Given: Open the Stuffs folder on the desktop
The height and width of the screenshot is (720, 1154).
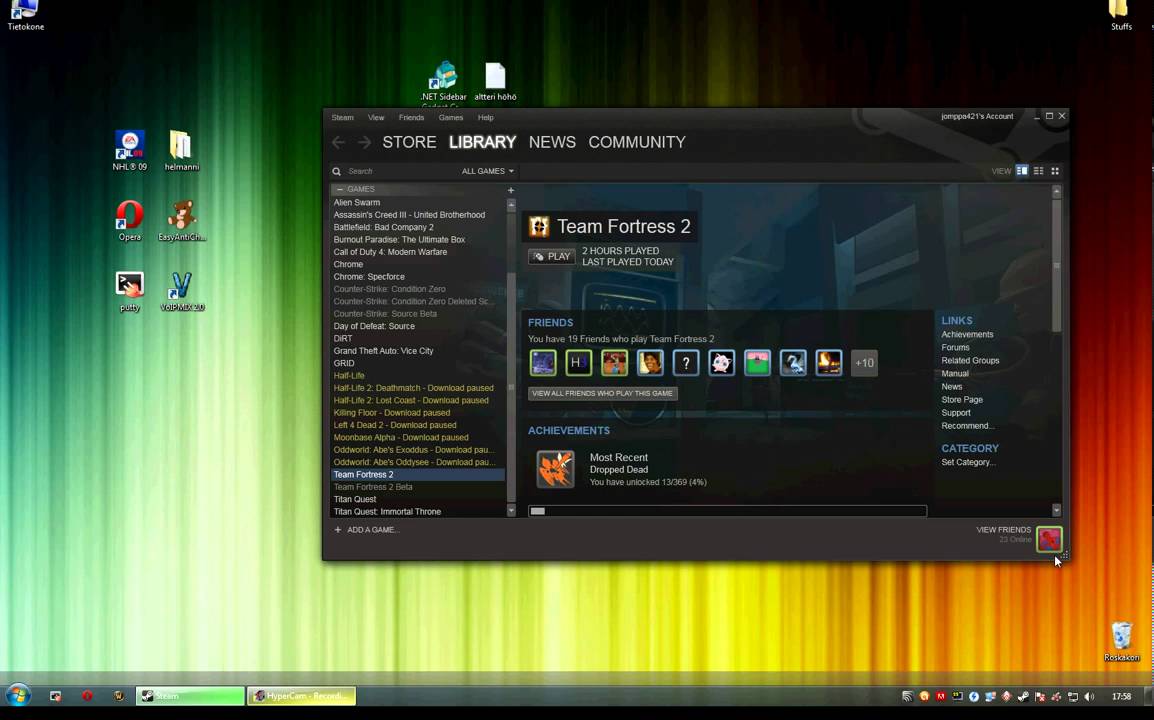Looking at the screenshot, I should coord(1121,15).
